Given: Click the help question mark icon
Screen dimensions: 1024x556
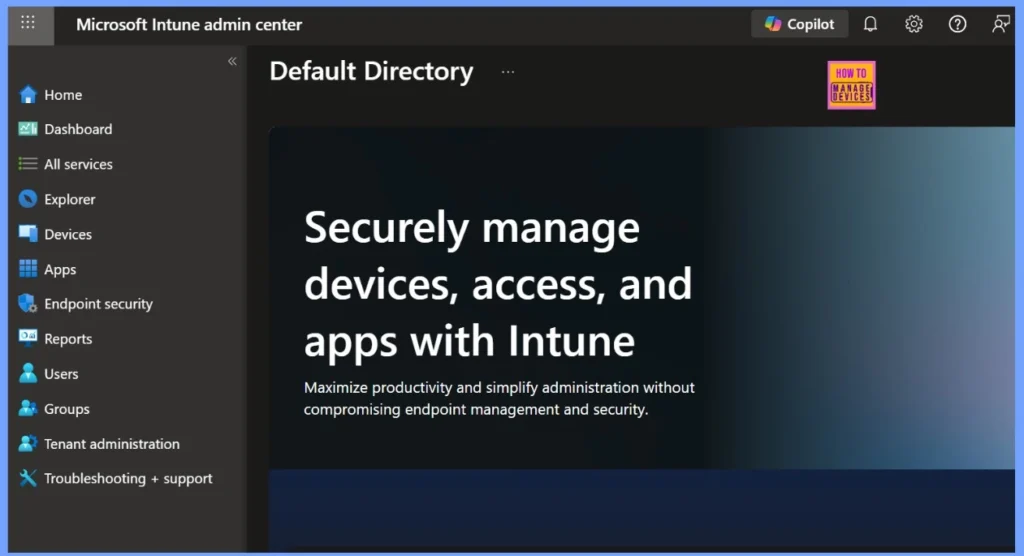Looking at the screenshot, I should pos(958,24).
